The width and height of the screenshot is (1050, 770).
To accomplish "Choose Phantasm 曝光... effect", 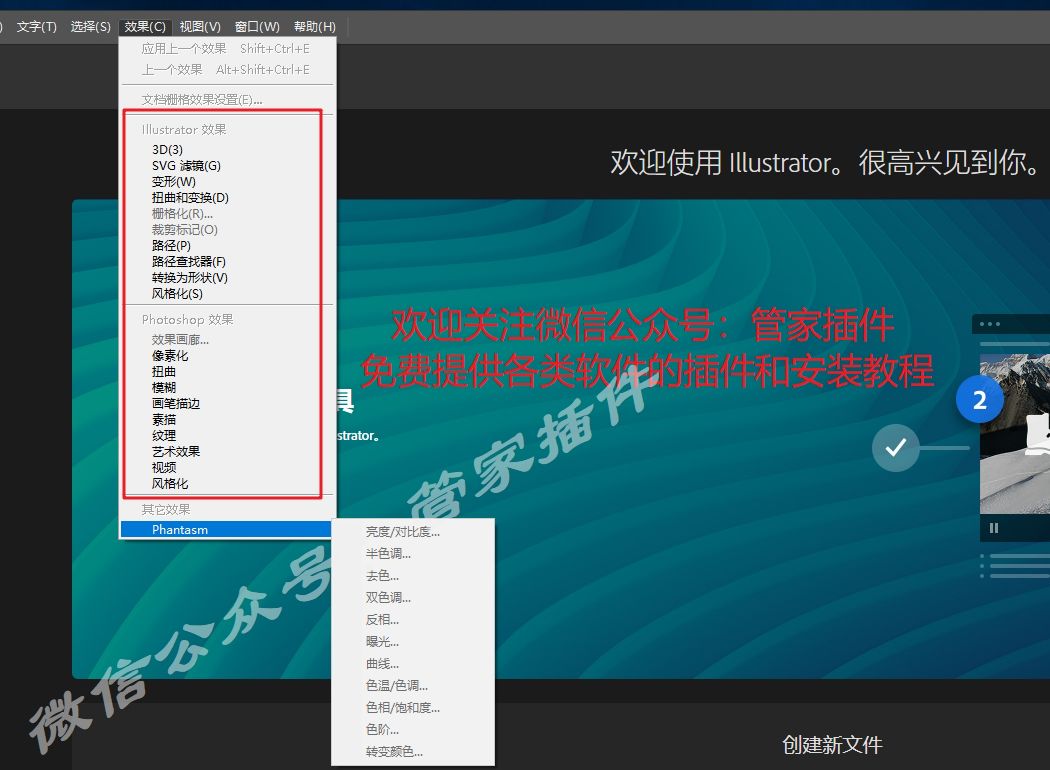I will pos(413,641).
